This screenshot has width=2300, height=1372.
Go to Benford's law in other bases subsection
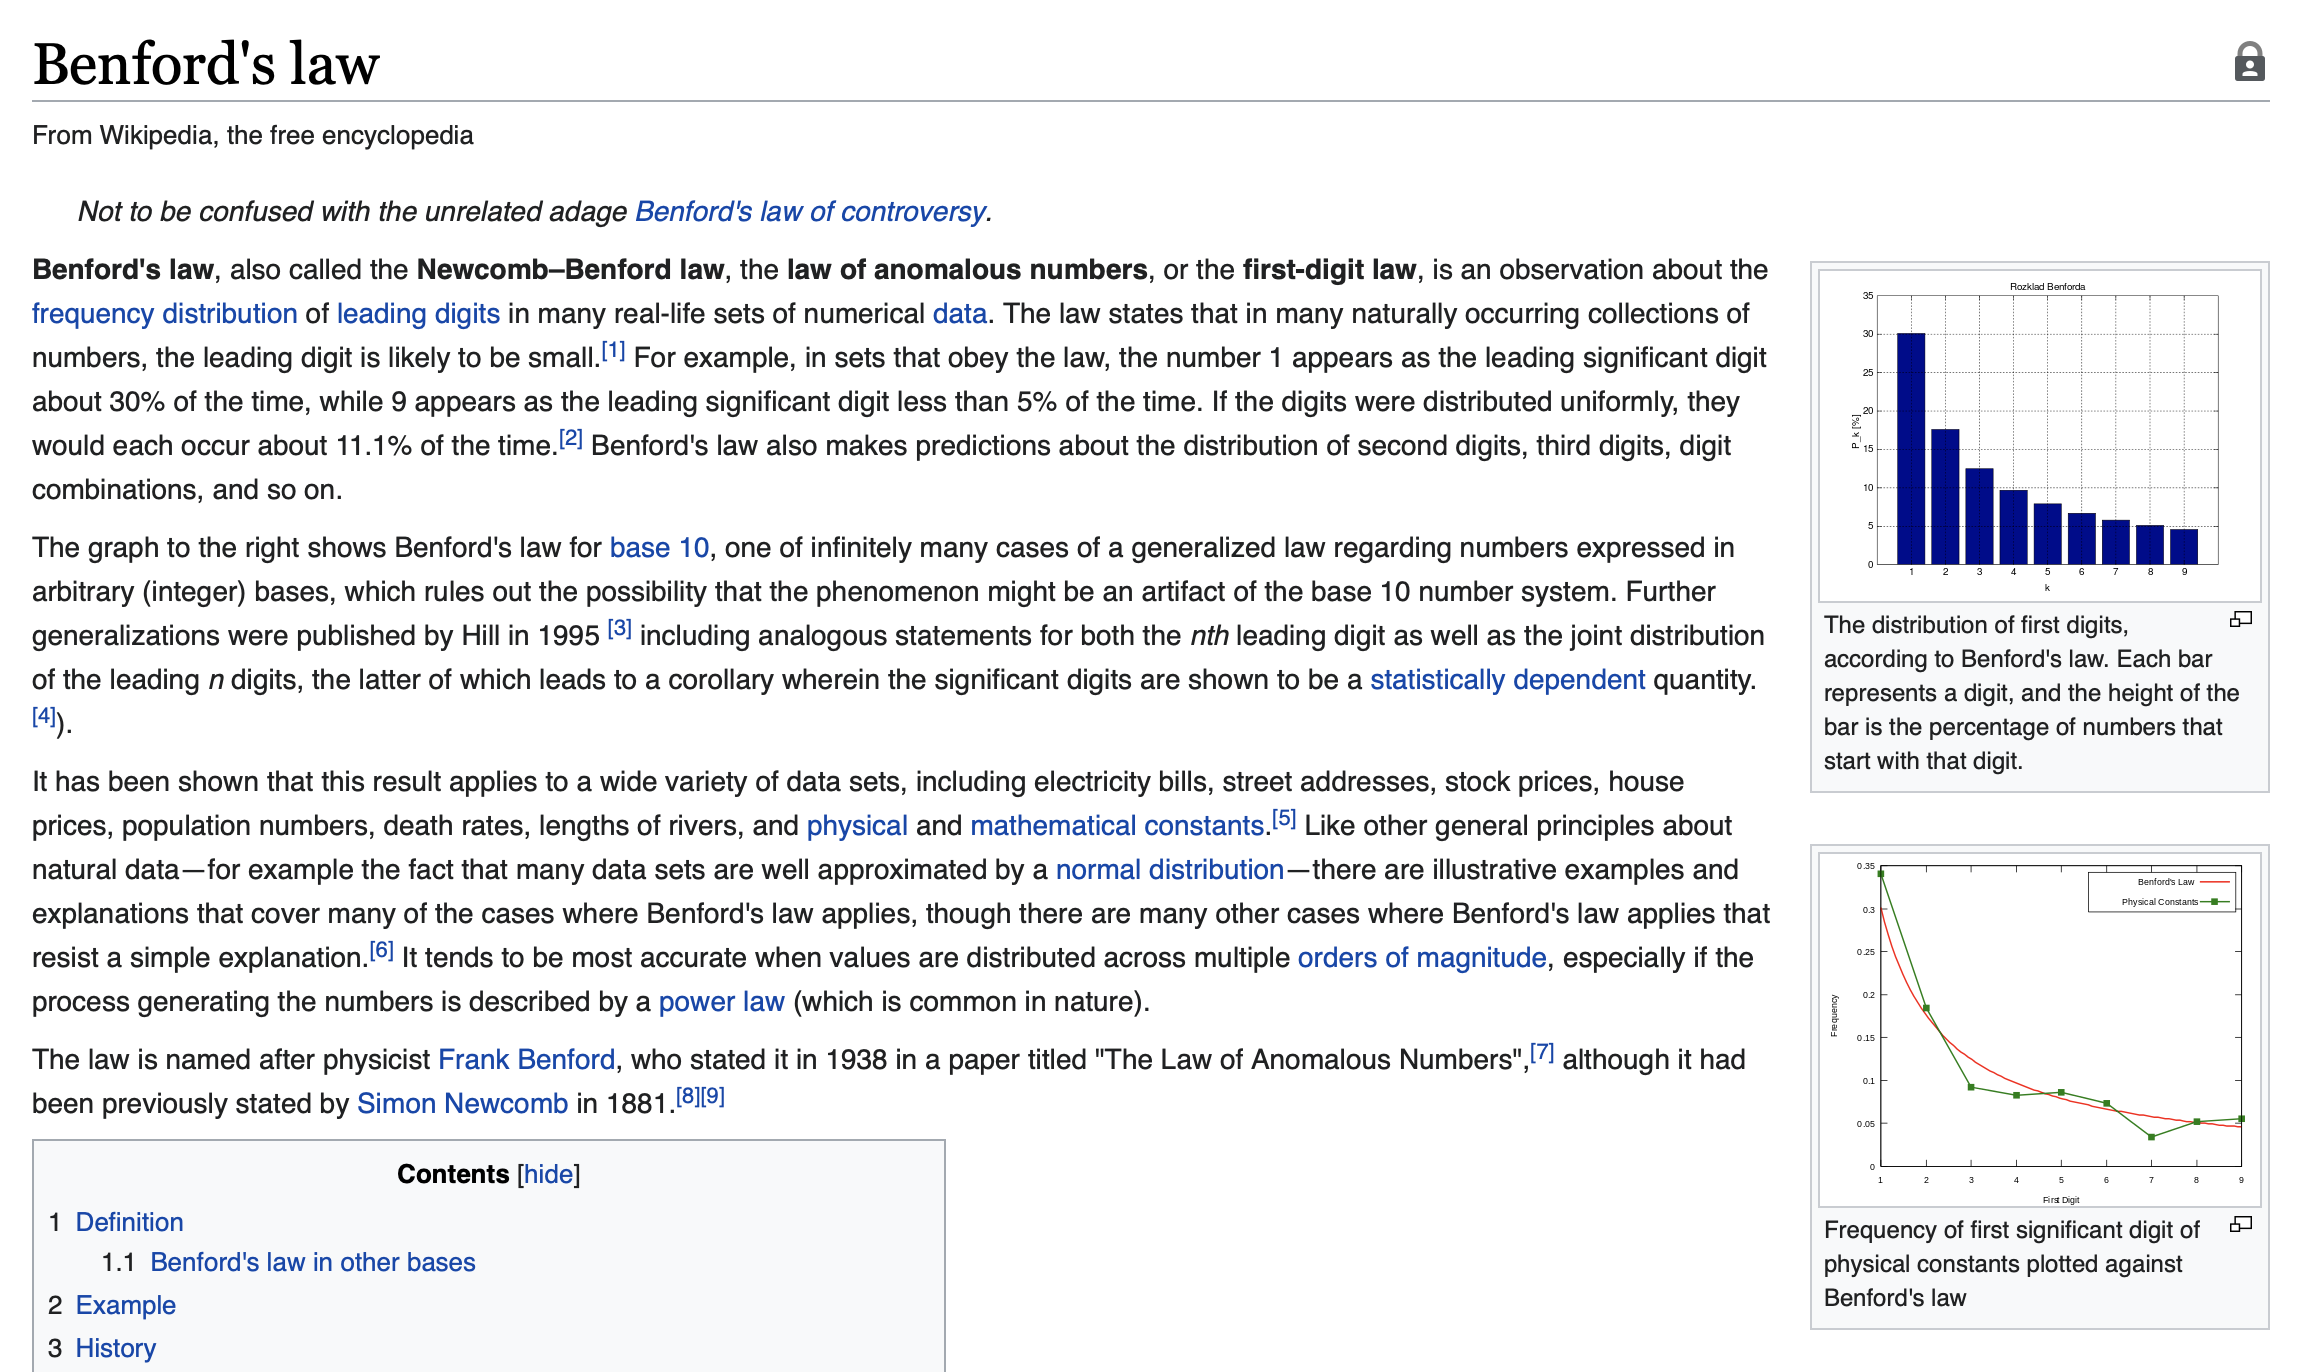coord(313,1263)
